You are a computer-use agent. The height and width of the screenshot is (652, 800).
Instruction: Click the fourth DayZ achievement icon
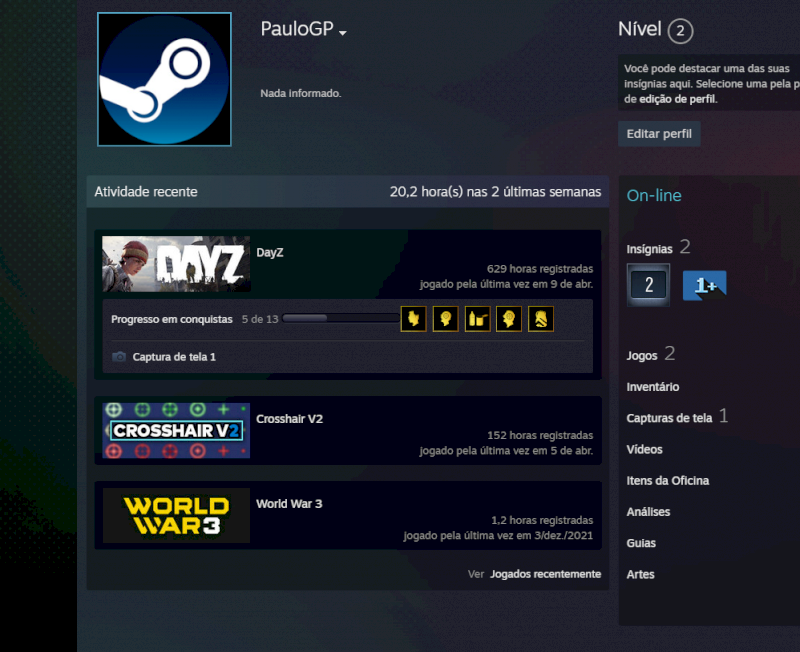tap(509, 319)
